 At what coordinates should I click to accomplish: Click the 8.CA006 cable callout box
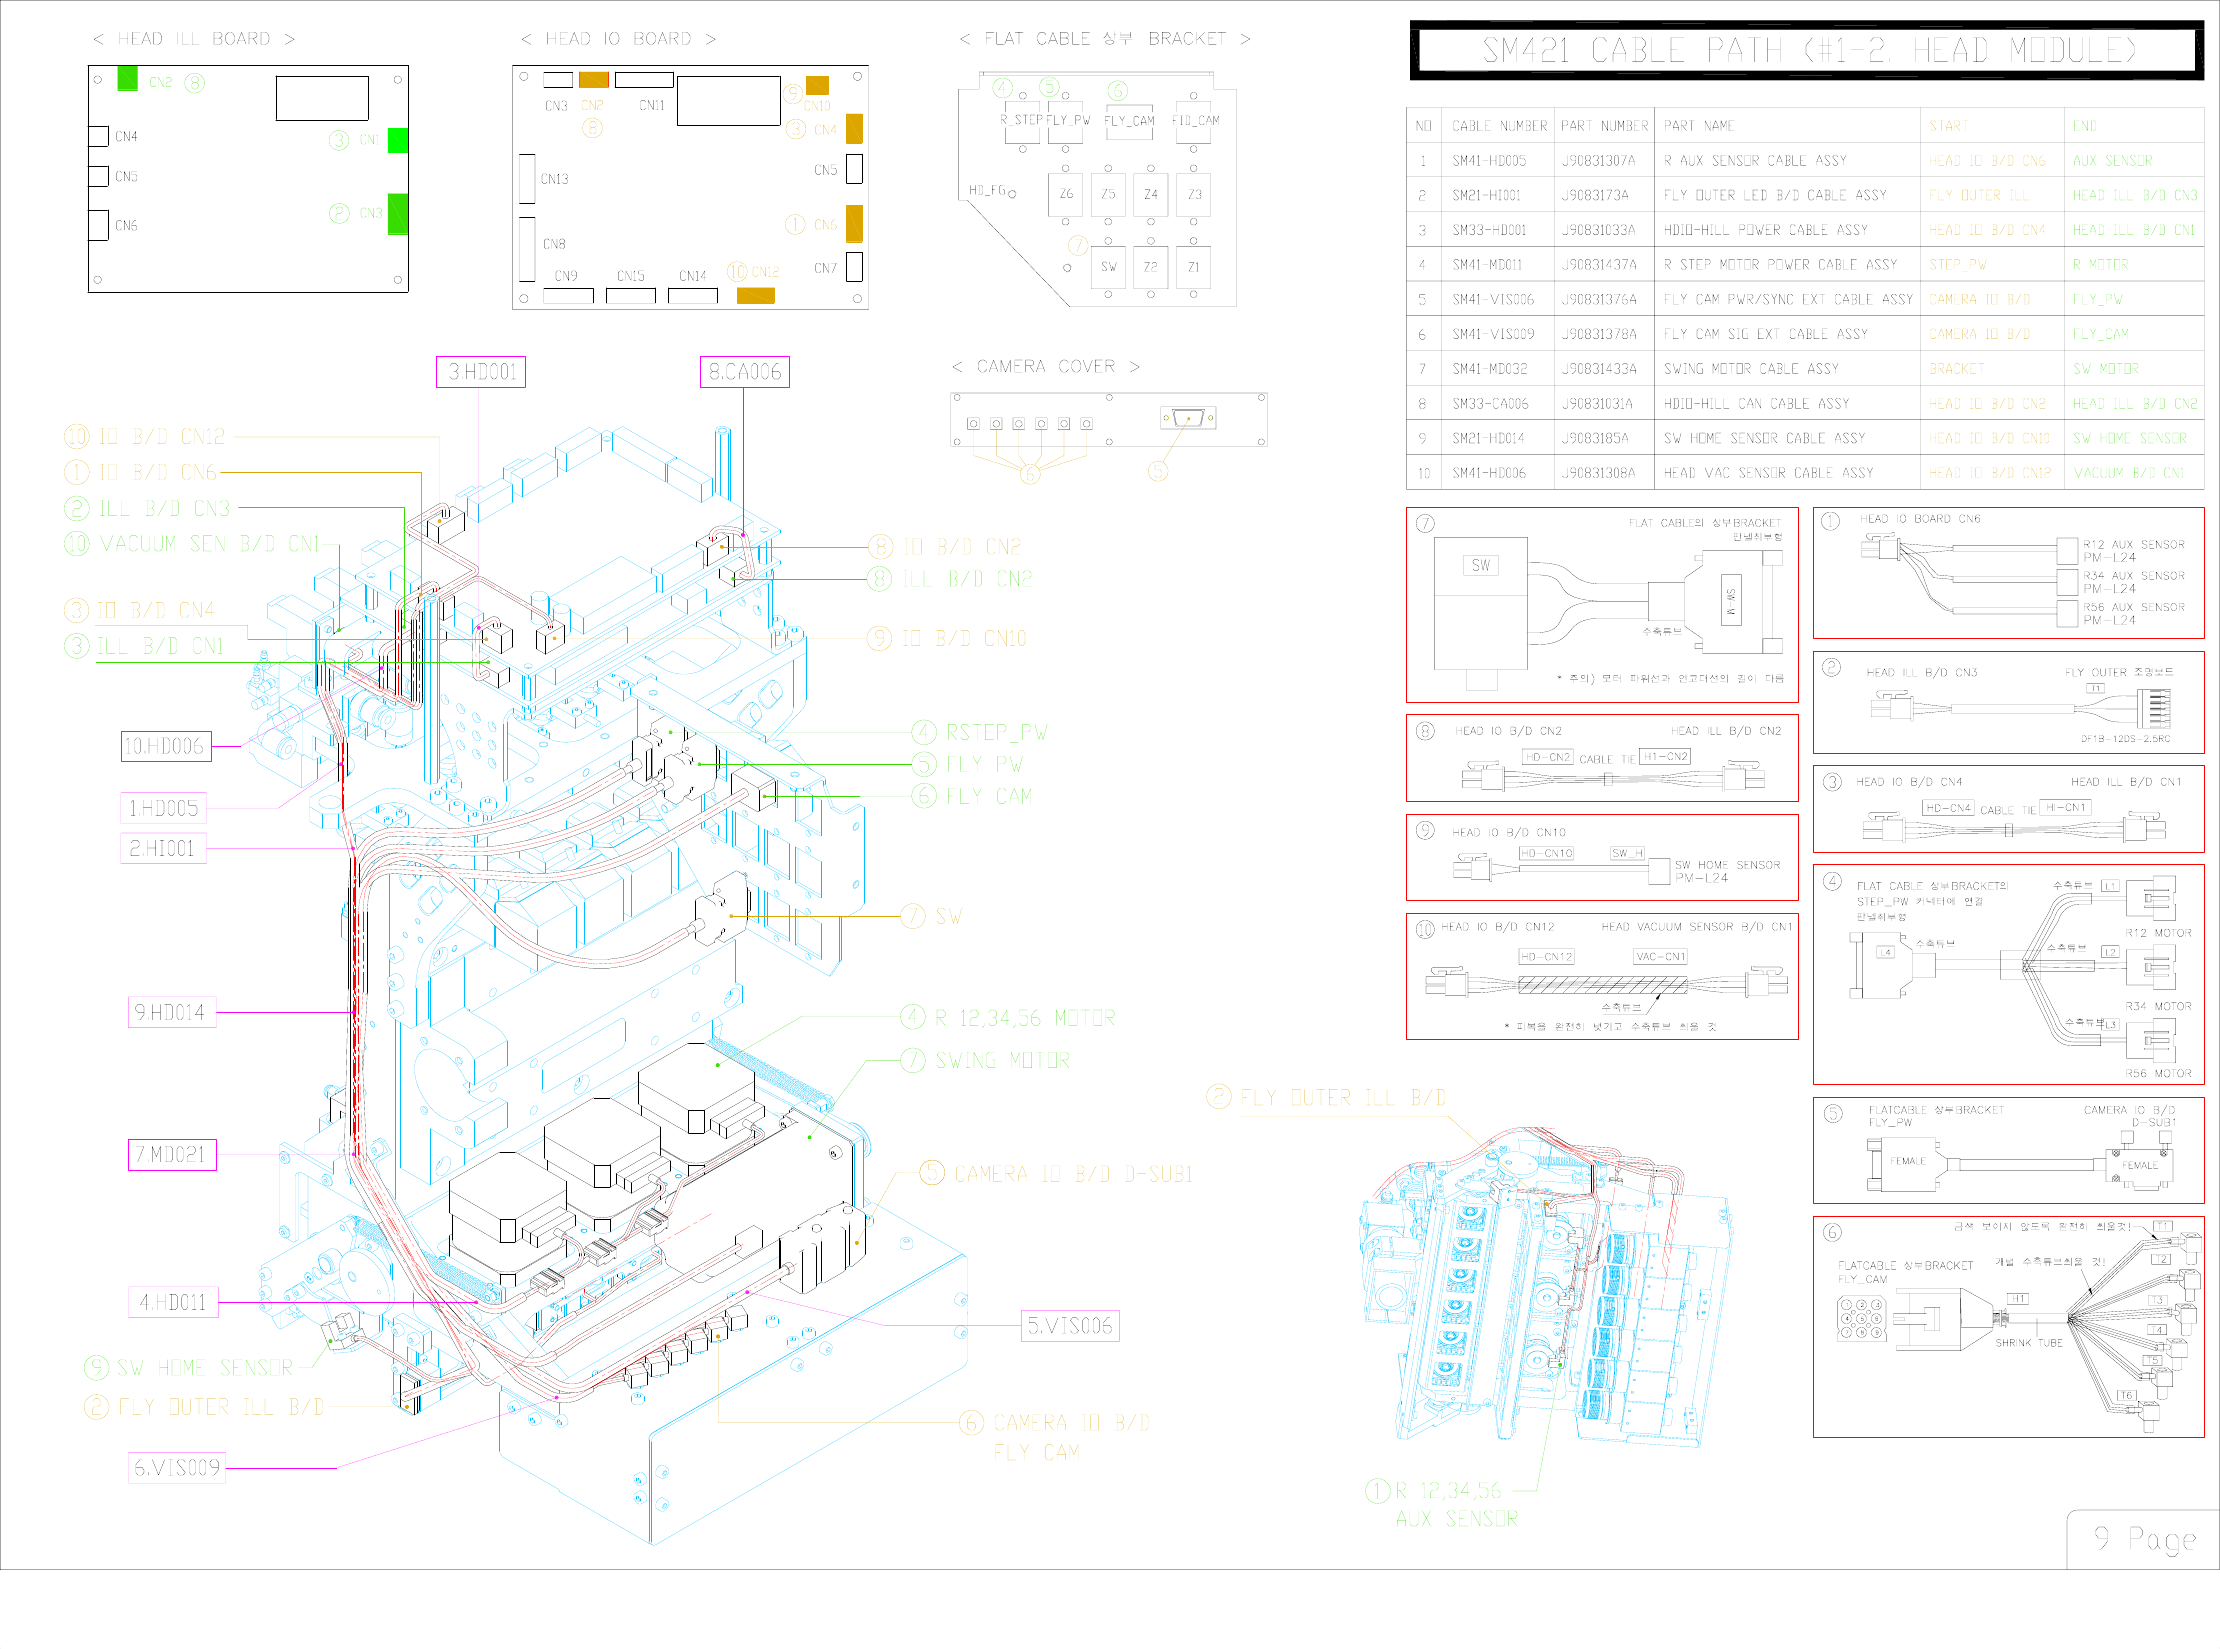click(x=744, y=372)
